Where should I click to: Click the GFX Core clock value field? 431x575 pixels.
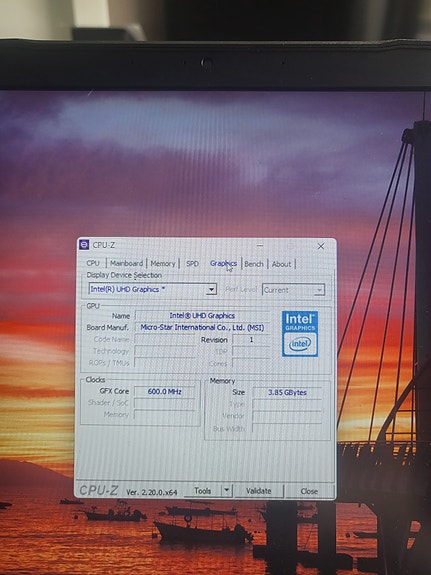[164, 391]
